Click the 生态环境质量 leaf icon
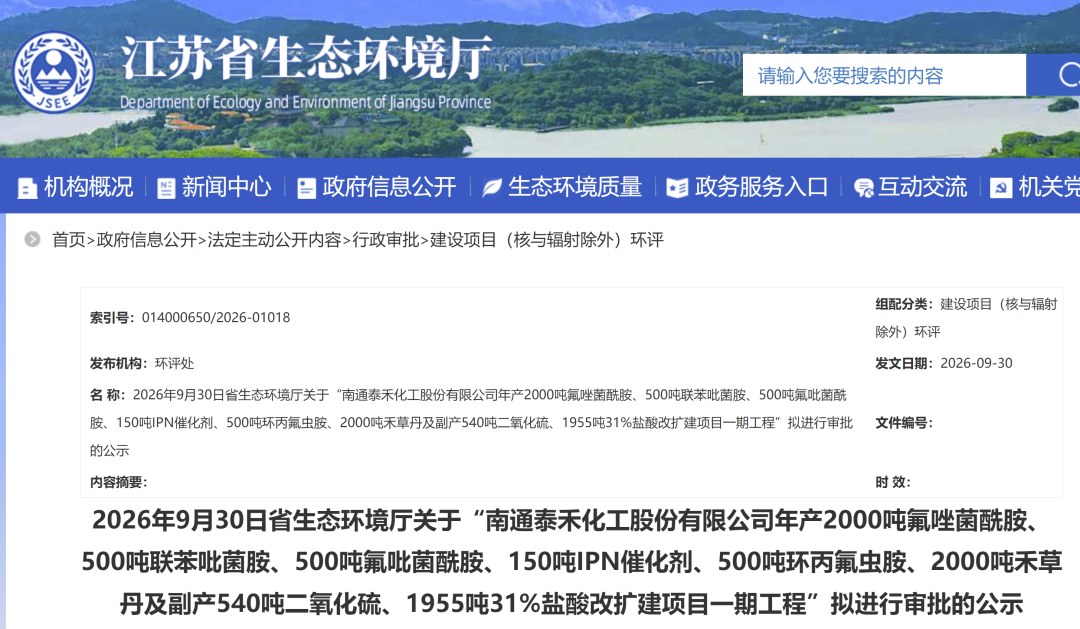Image resolution: width=1080 pixels, height=629 pixels. point(491,187)
